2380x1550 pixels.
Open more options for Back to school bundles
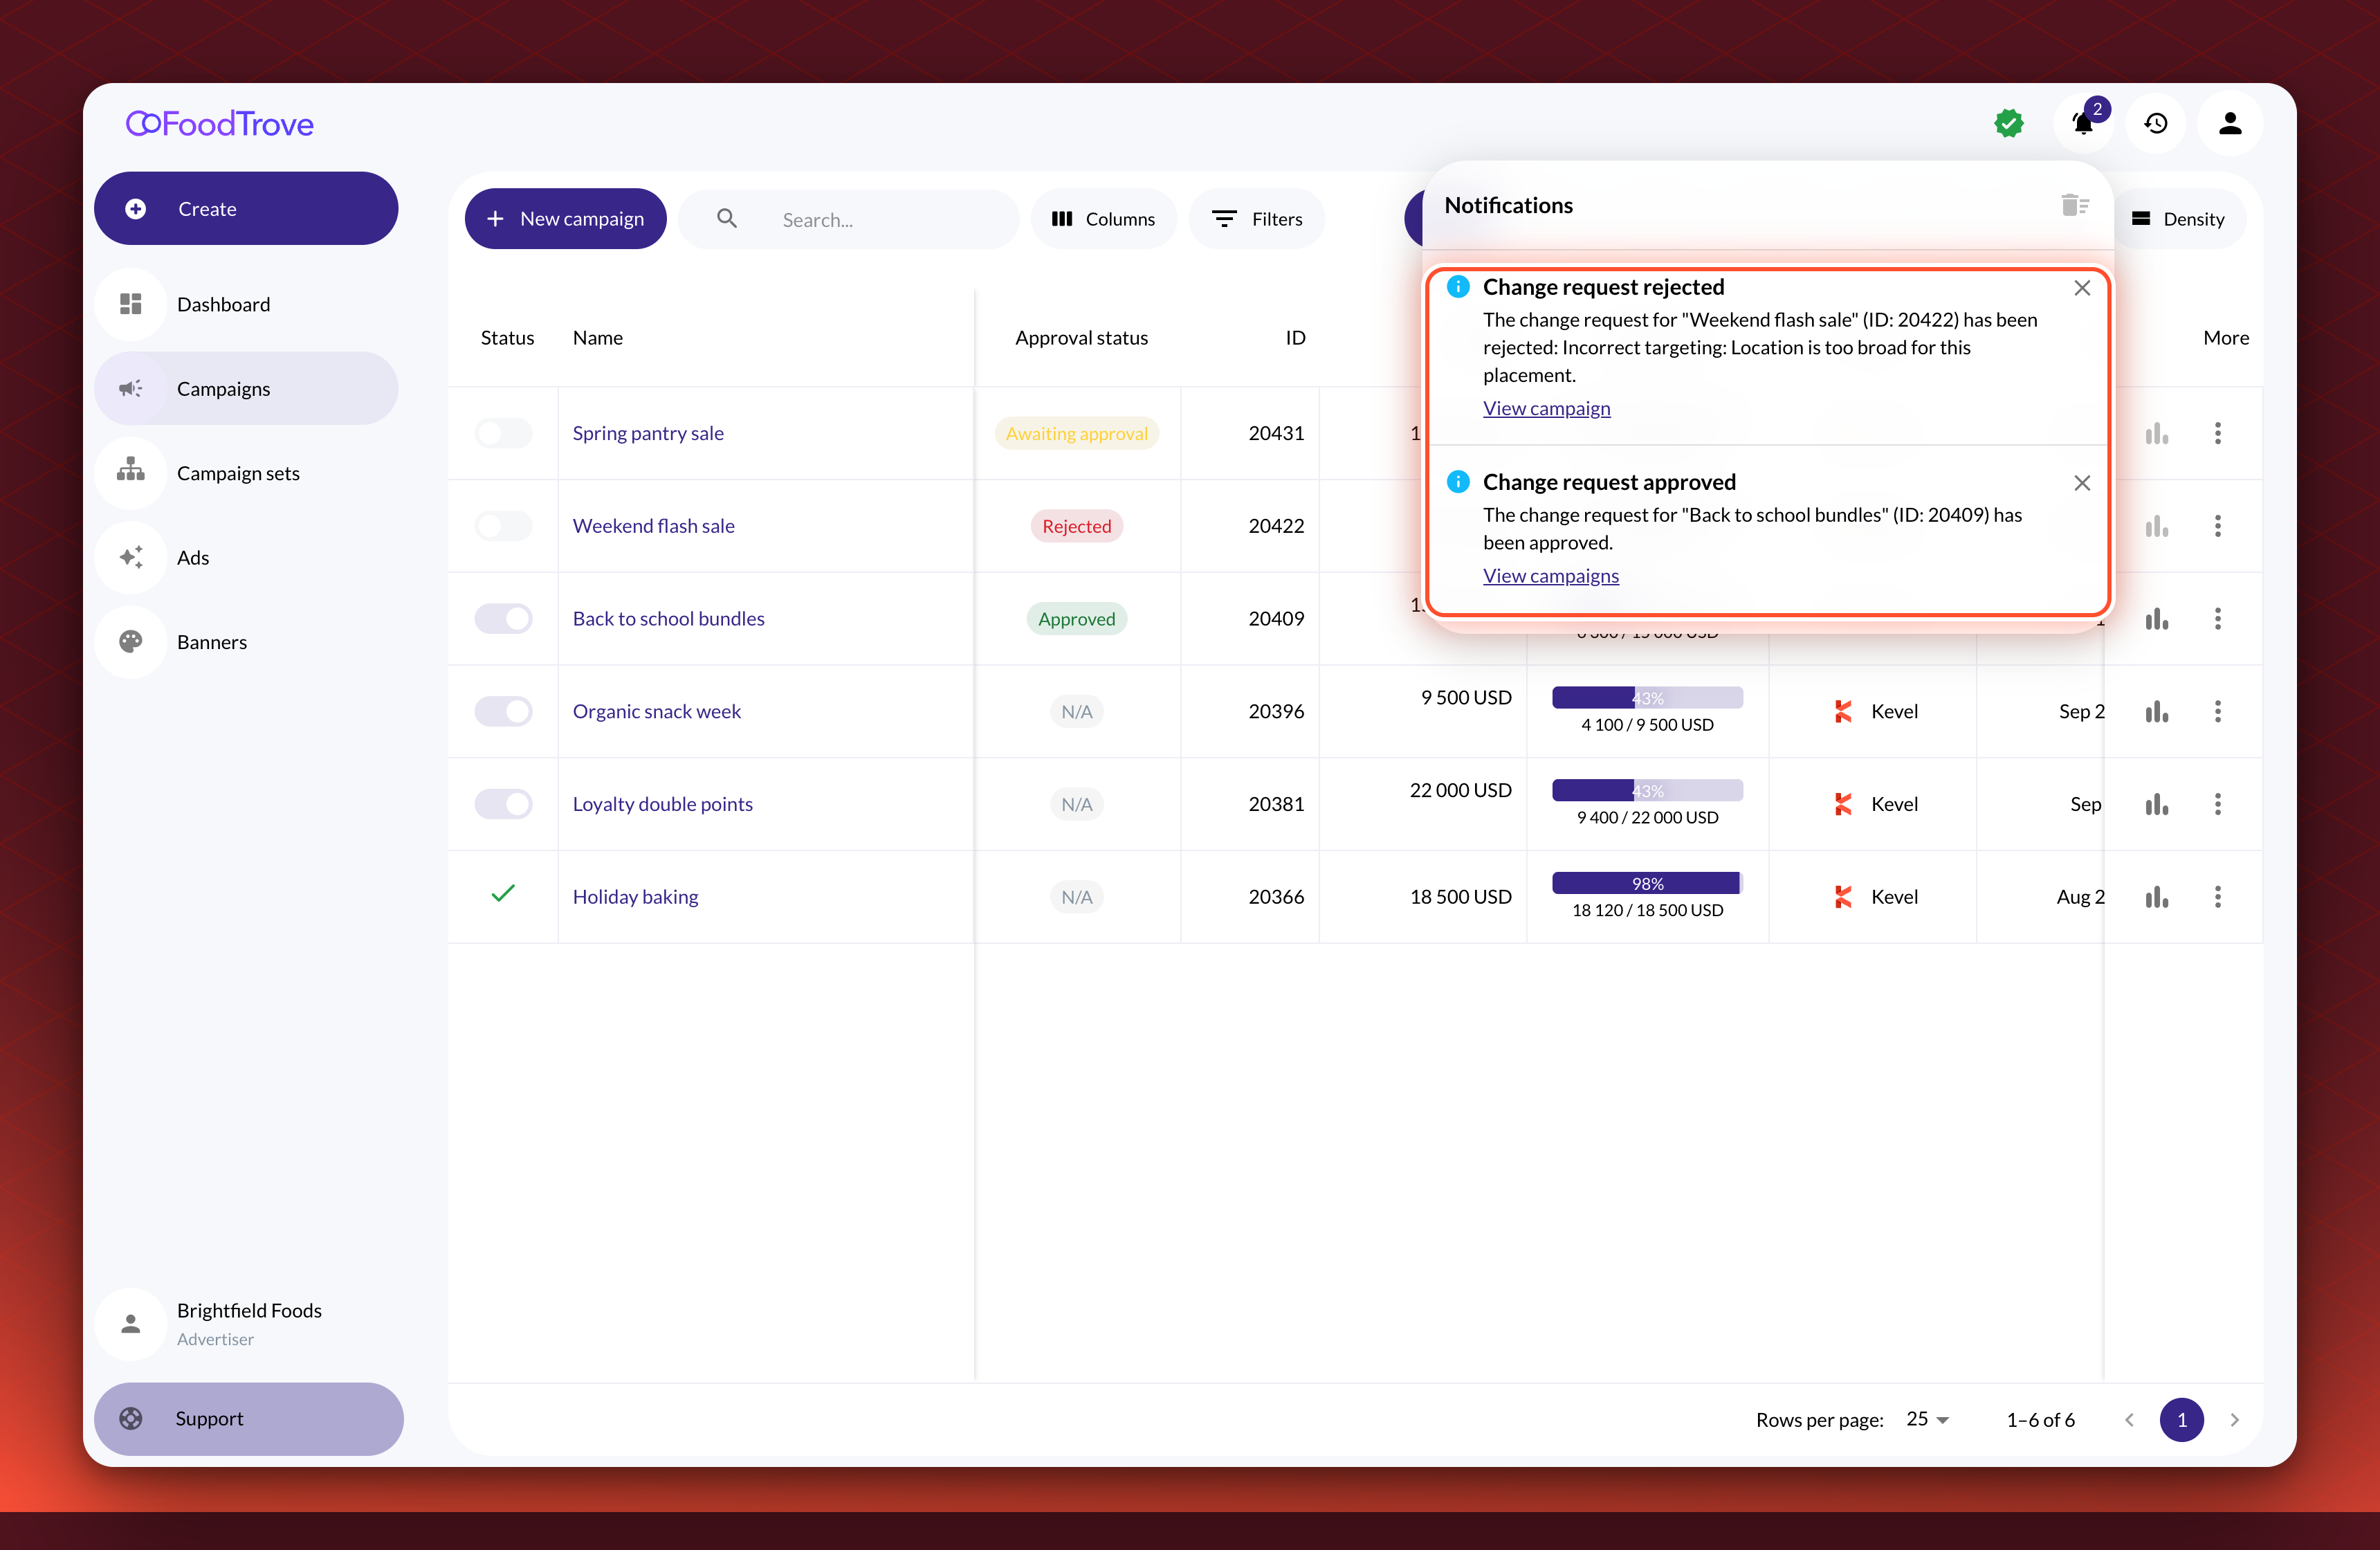[x=2218, y=619]
